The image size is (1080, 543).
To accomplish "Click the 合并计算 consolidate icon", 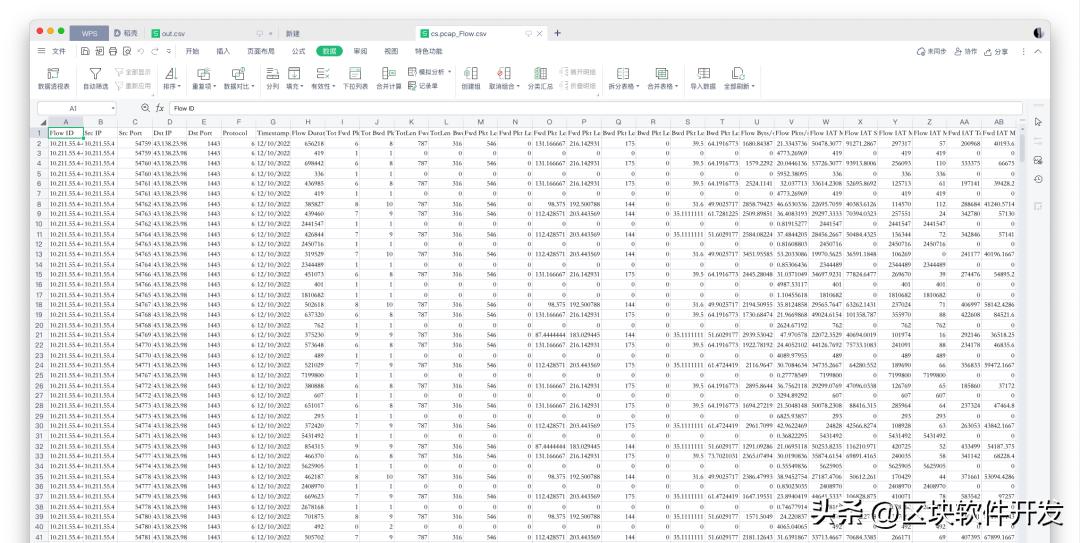I will [388, 74].
